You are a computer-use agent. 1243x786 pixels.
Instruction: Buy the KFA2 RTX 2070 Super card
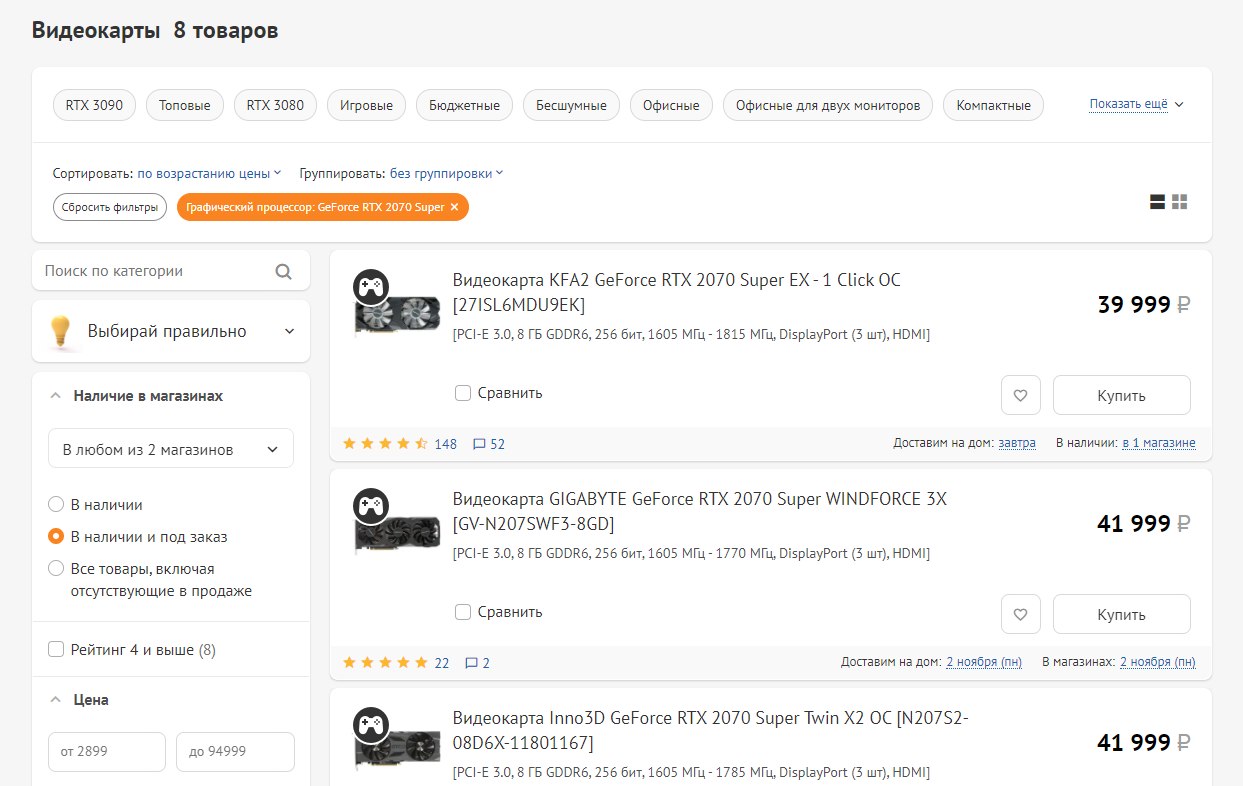coord(1121,395)
